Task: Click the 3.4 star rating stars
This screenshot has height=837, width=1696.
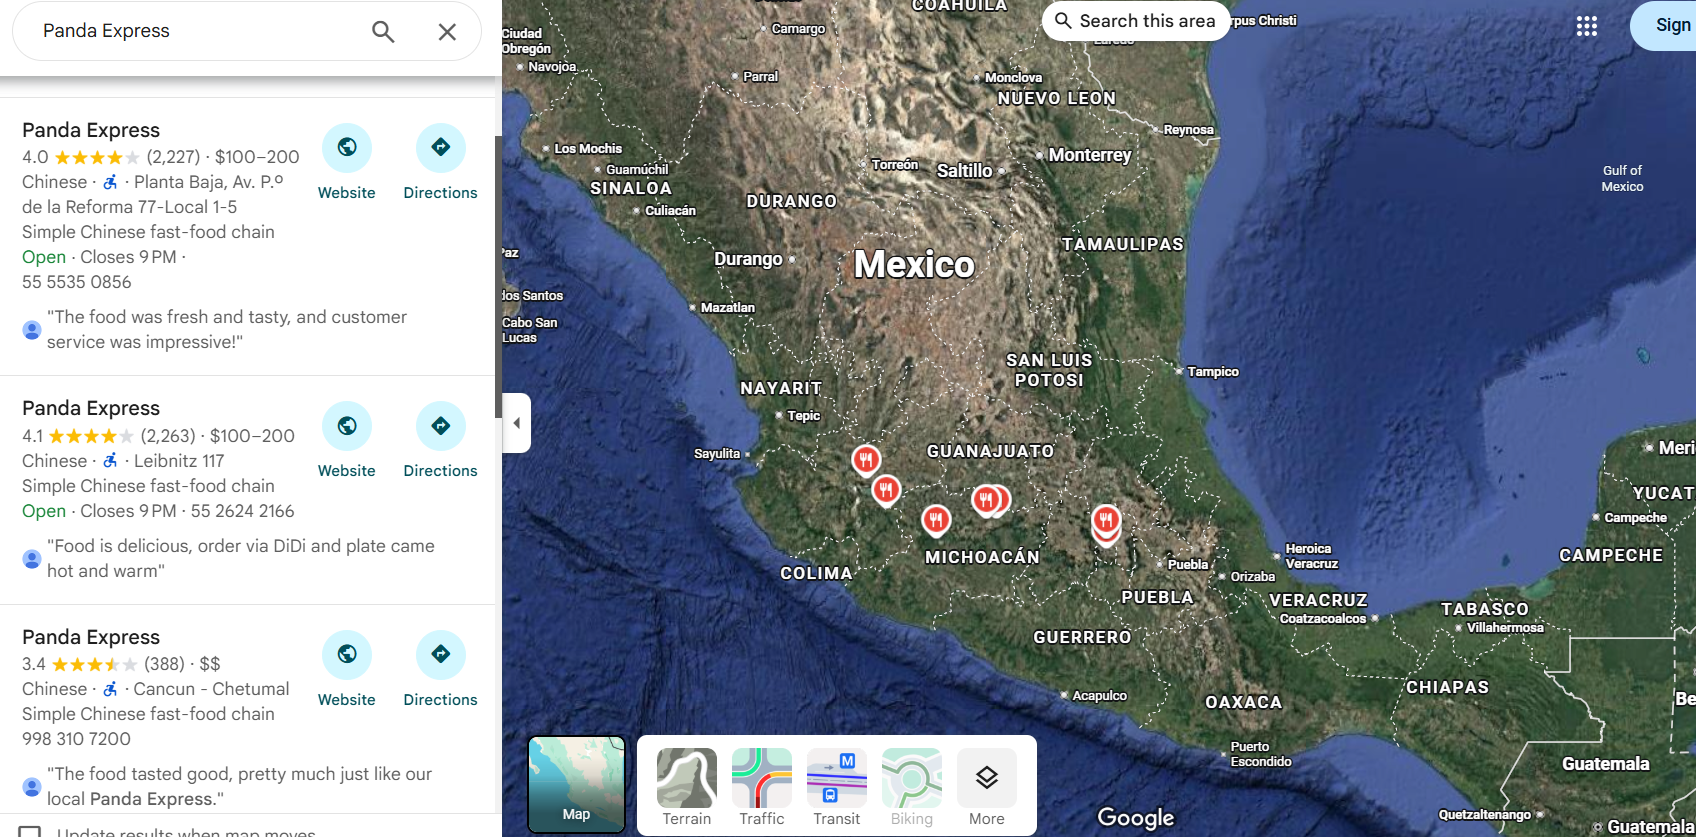Action: (95, 664)
